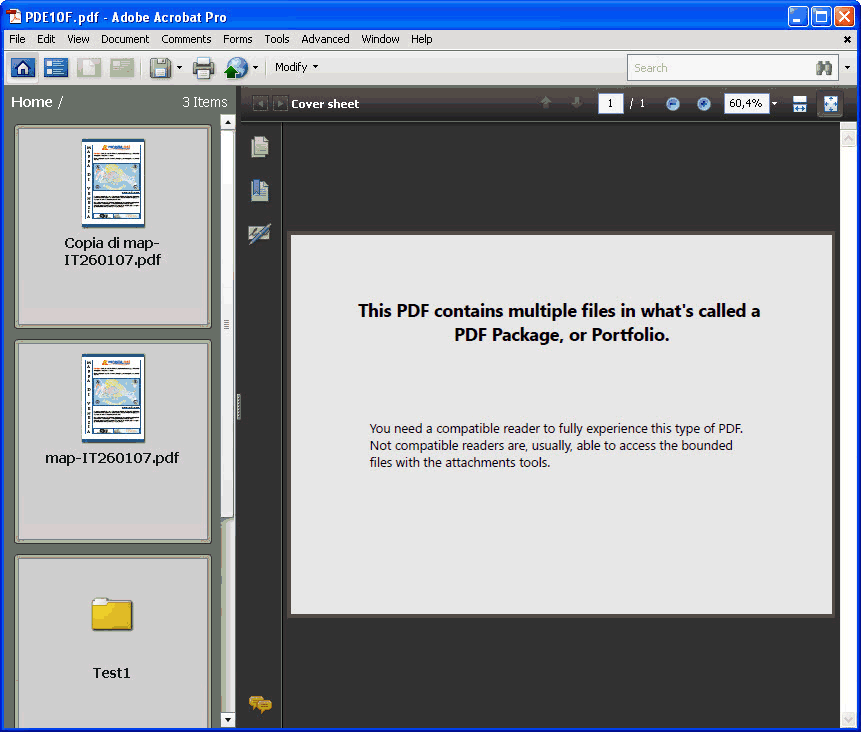Click the next file arrow beside Cover sheet
The height and width of the screenshot is (732, 861).
tap(280, 103)
